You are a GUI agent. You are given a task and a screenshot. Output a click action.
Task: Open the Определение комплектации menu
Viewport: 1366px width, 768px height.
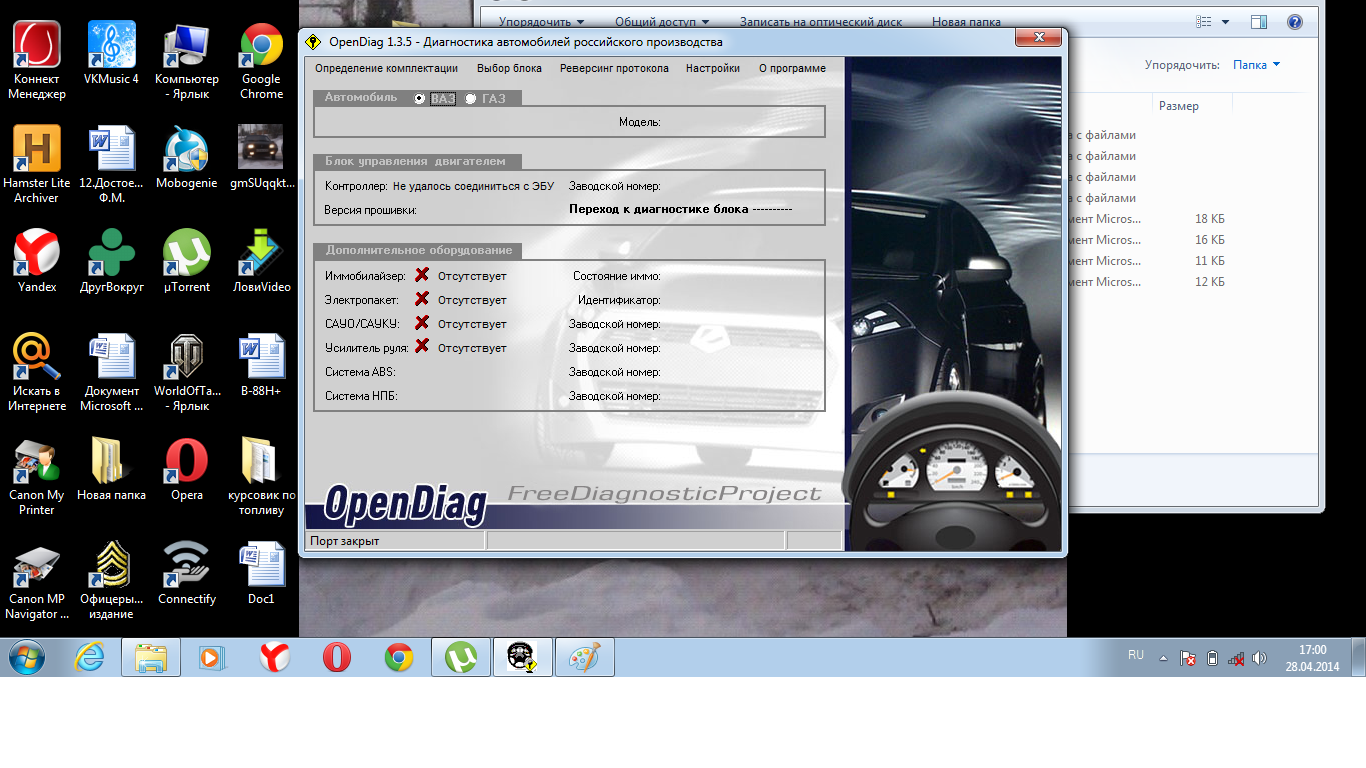coord(386,68)
